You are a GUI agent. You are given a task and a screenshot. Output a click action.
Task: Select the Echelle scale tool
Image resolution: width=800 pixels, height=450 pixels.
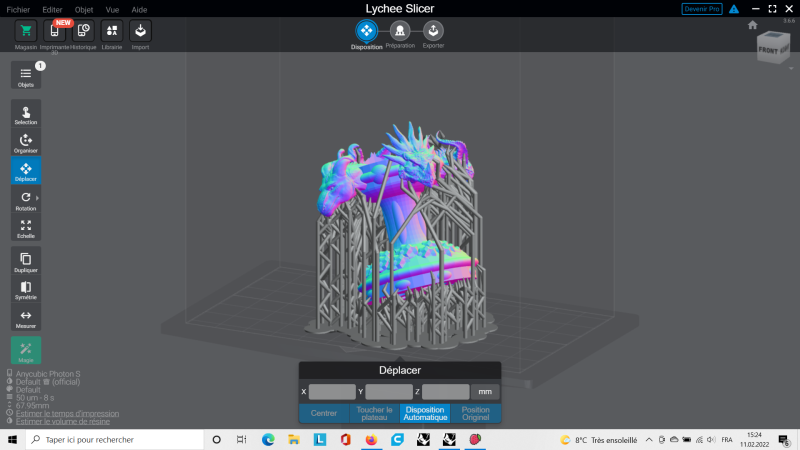tap(26, 228)
